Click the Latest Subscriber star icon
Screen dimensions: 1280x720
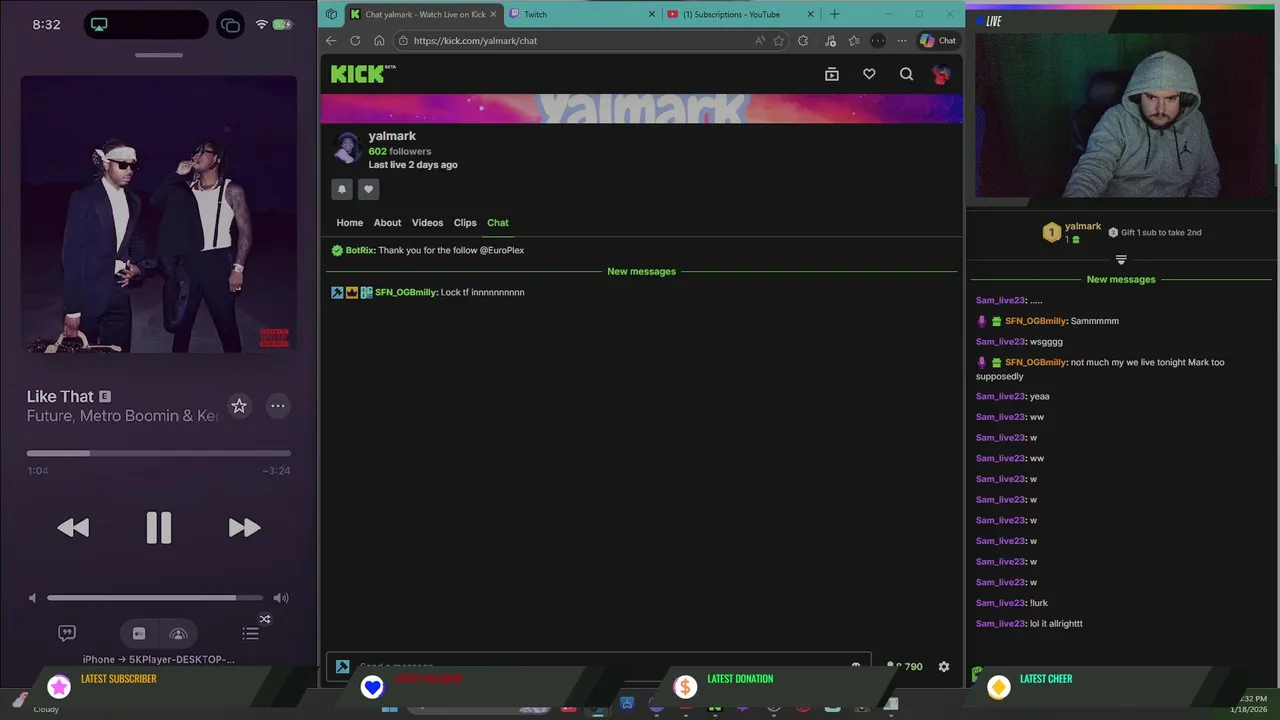click(59, 686)
